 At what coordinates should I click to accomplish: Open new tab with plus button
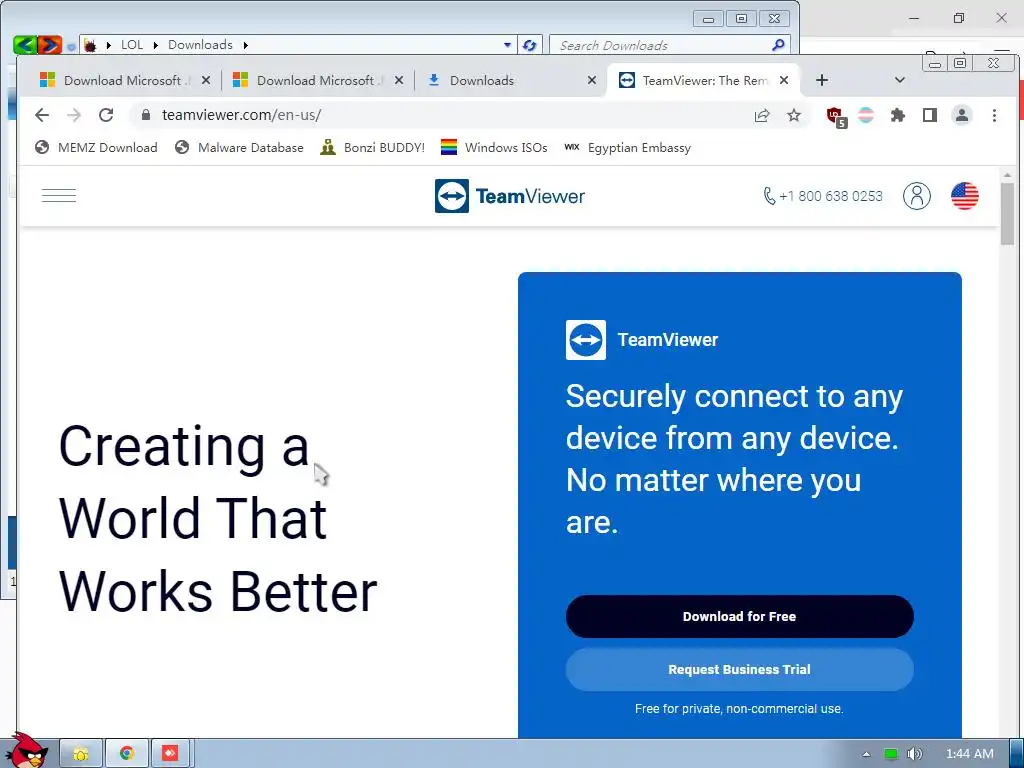[x=822, y=80]
